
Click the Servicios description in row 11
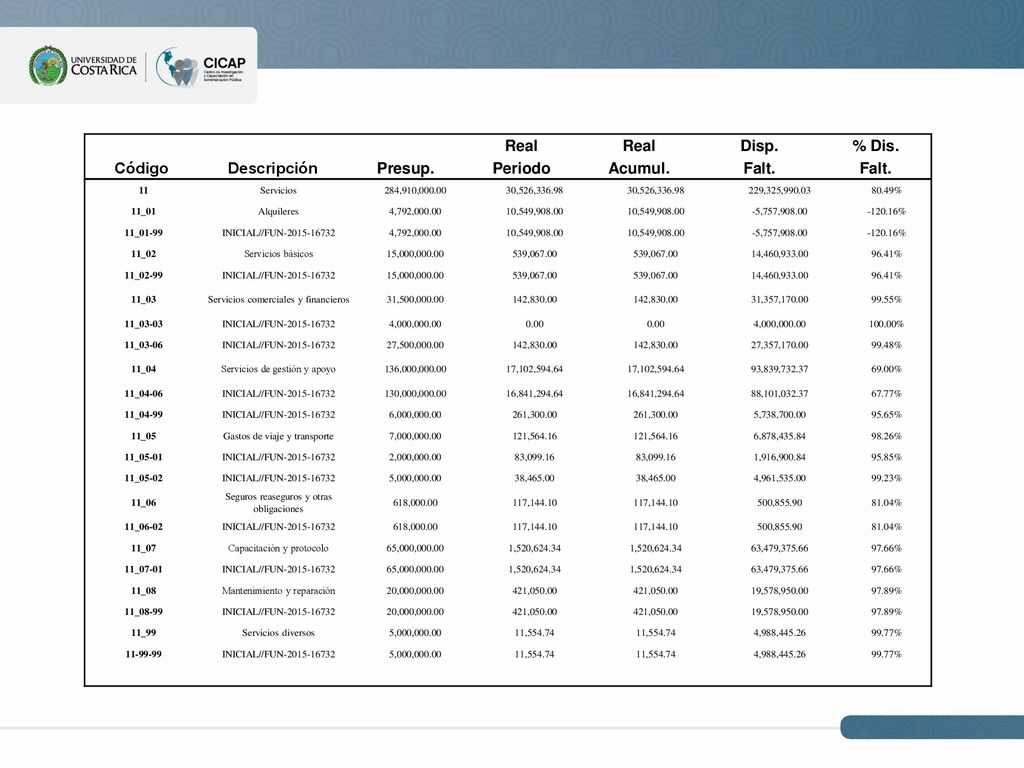(x=278, y=191)
